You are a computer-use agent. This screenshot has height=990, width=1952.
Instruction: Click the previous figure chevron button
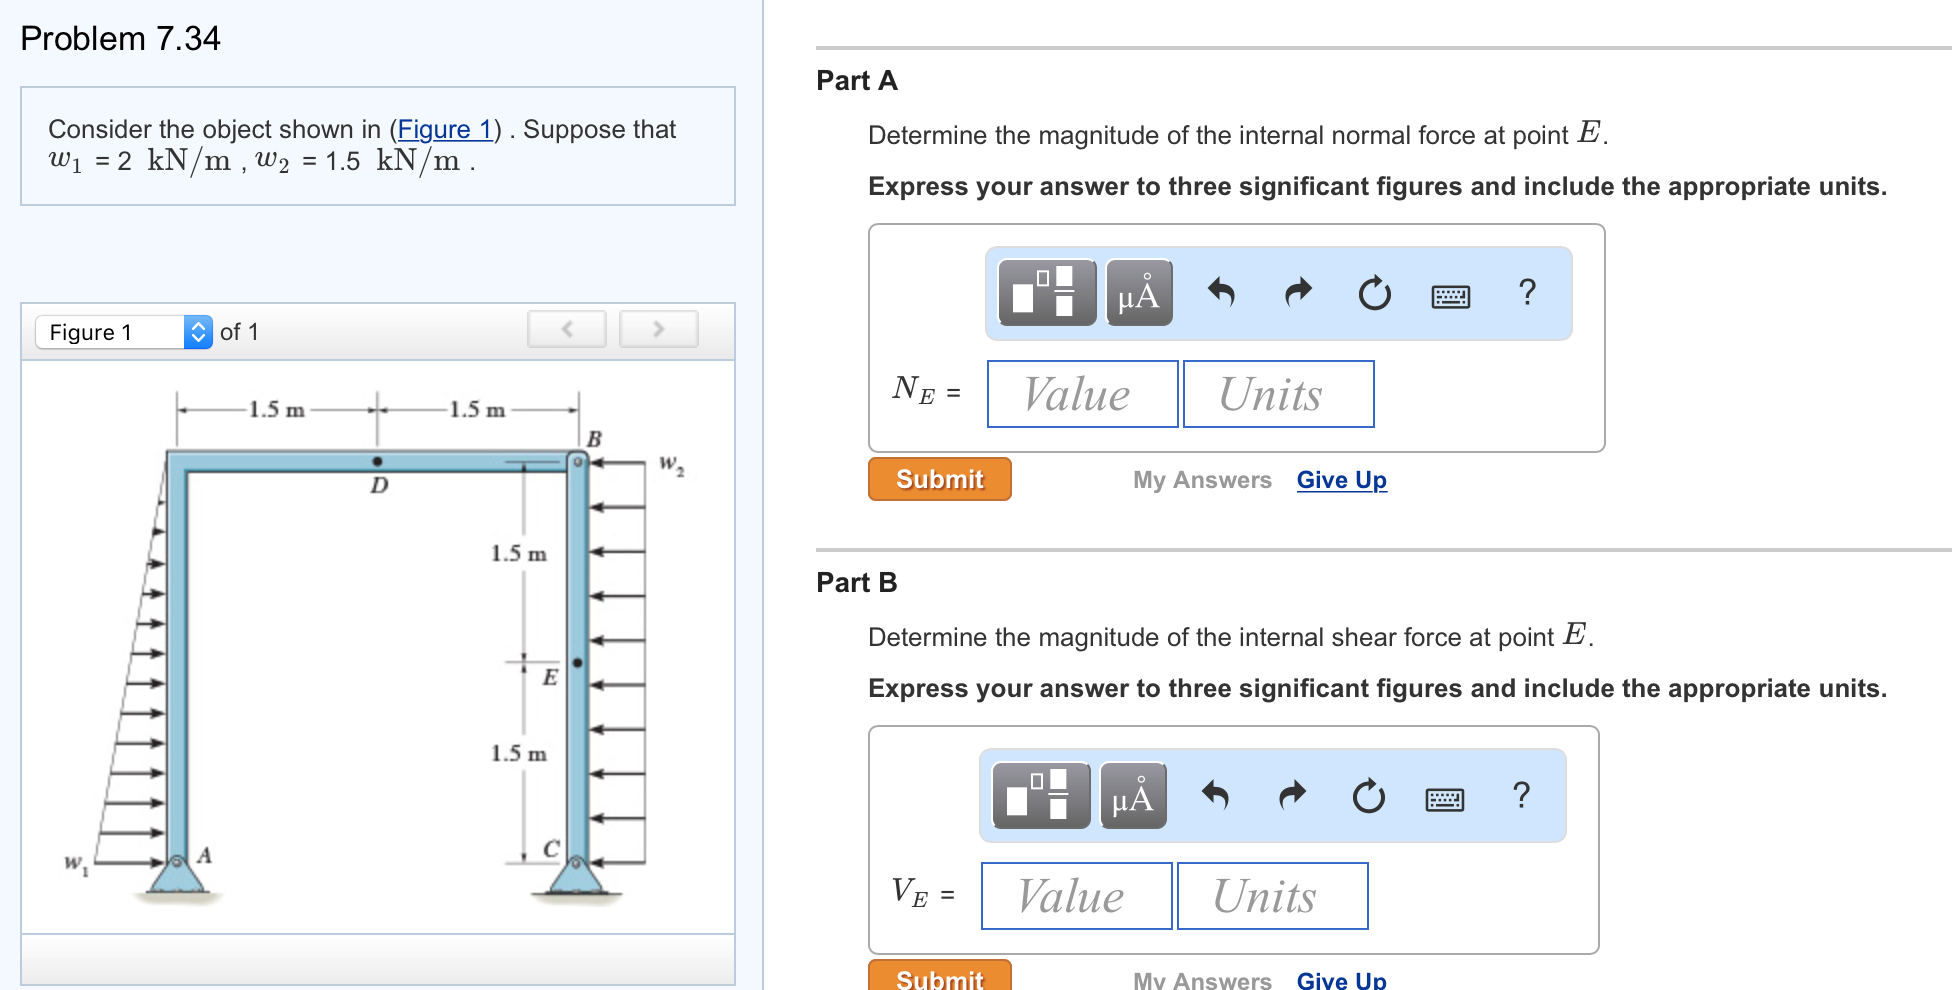click(x=566, y=328)
